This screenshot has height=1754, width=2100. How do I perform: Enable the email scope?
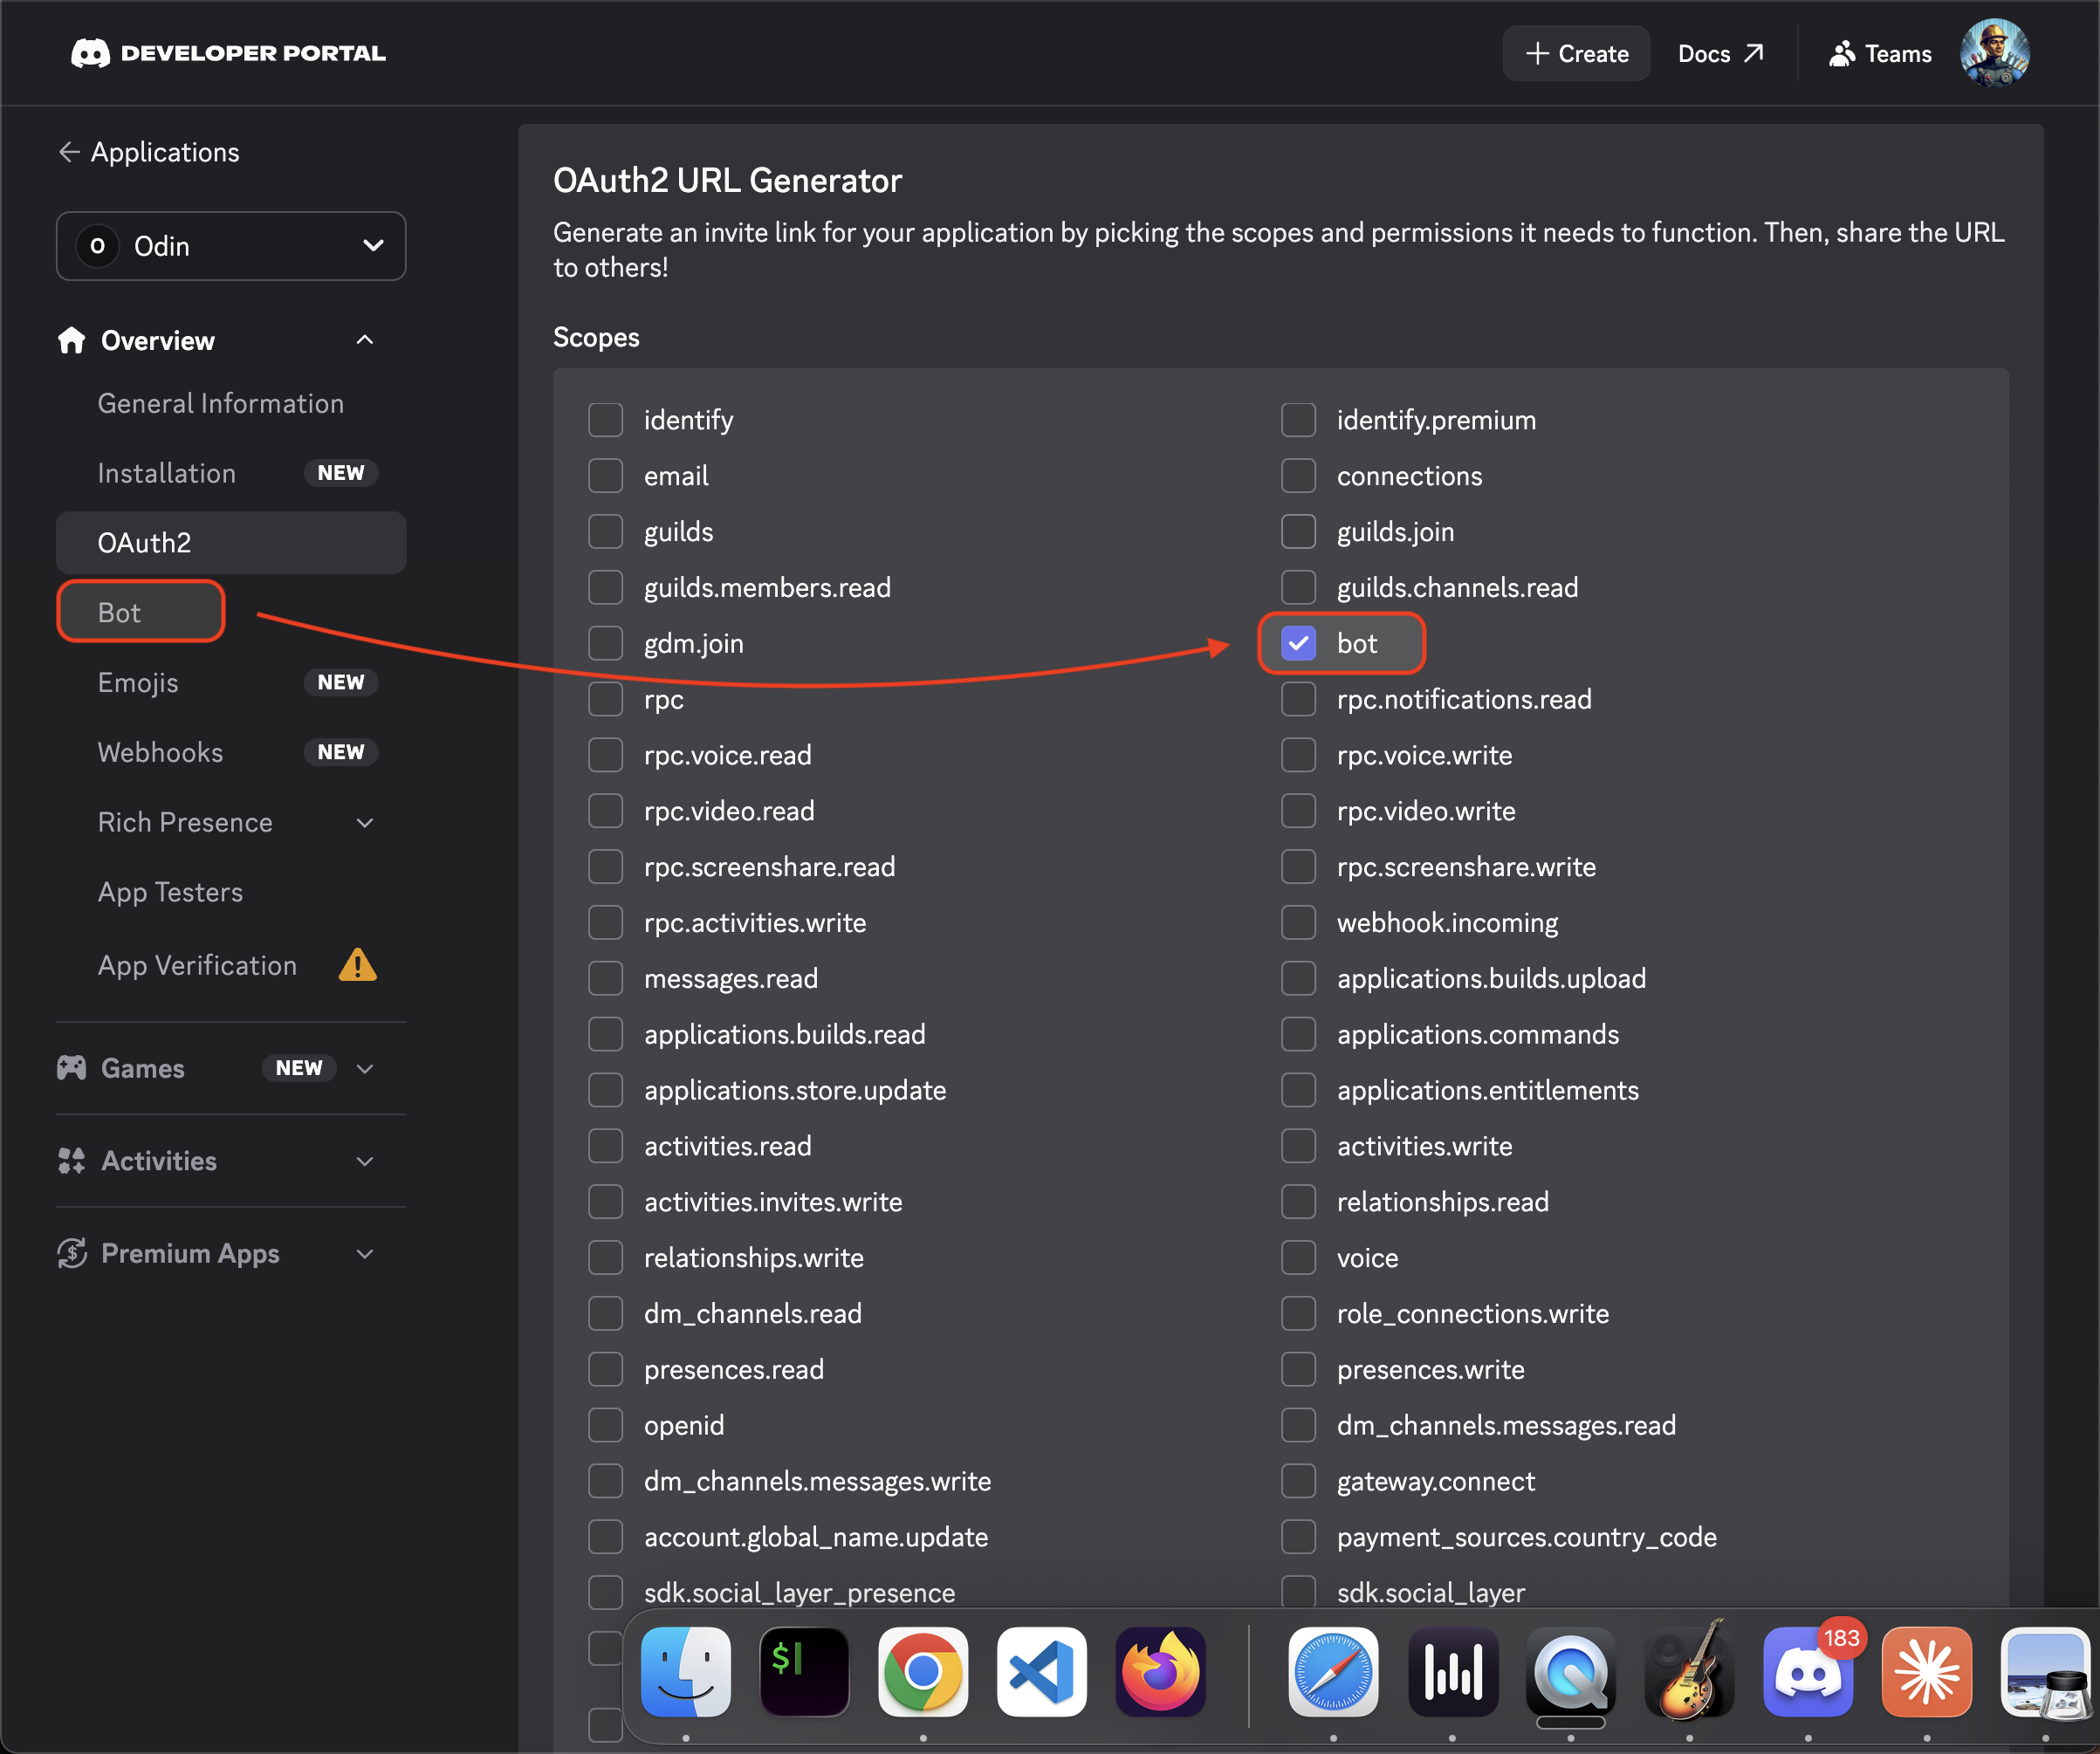605,476
